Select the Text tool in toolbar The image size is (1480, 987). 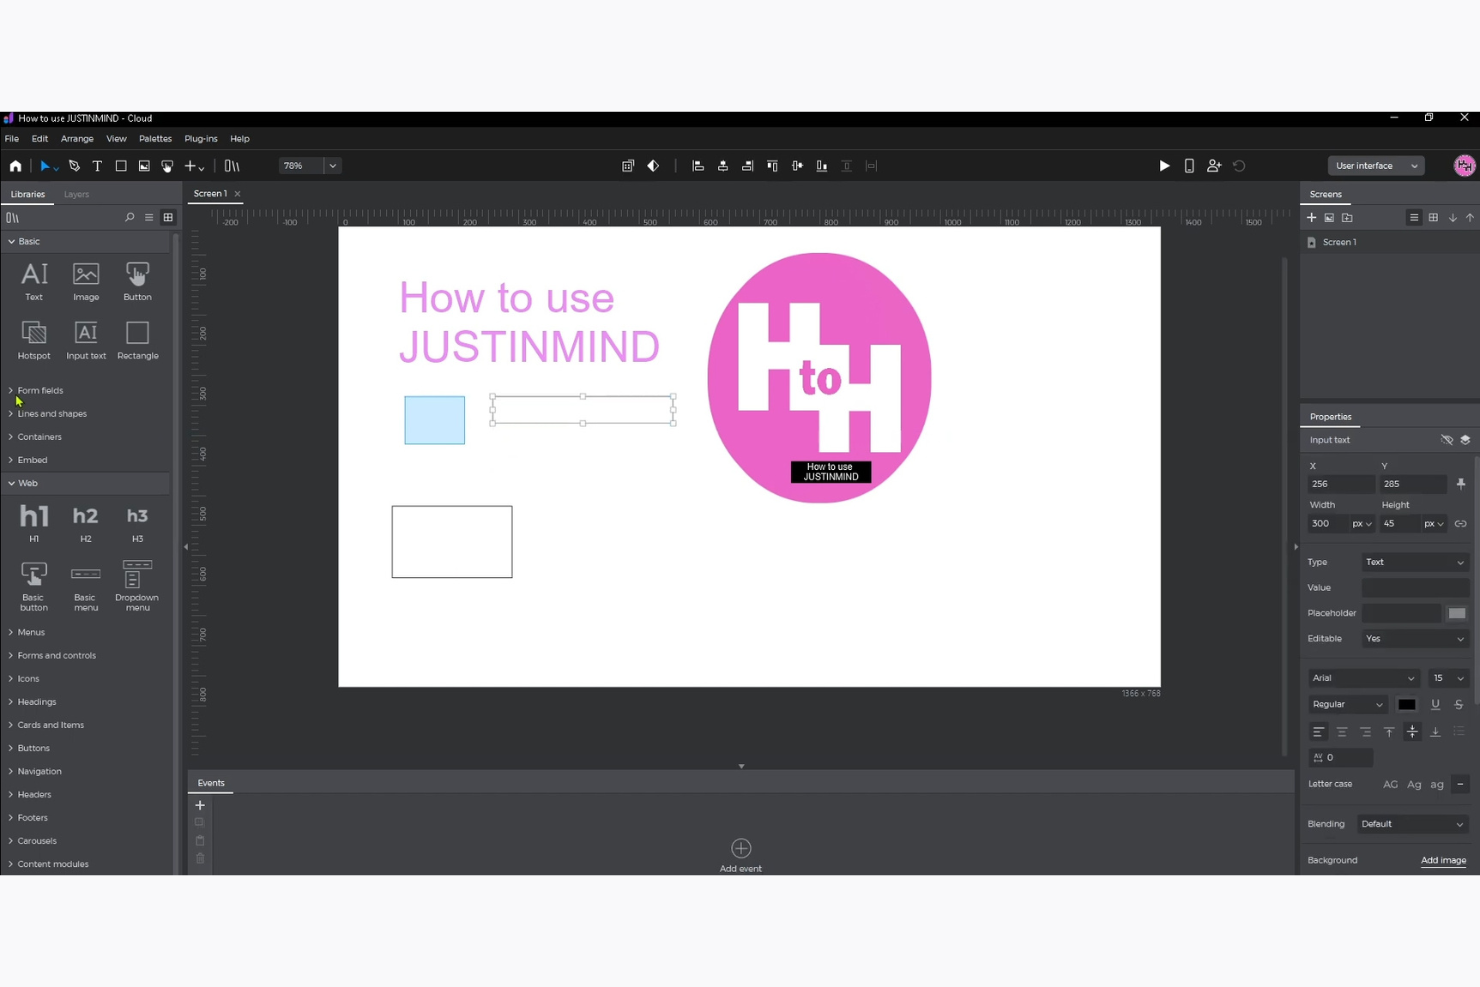[97, 166]
